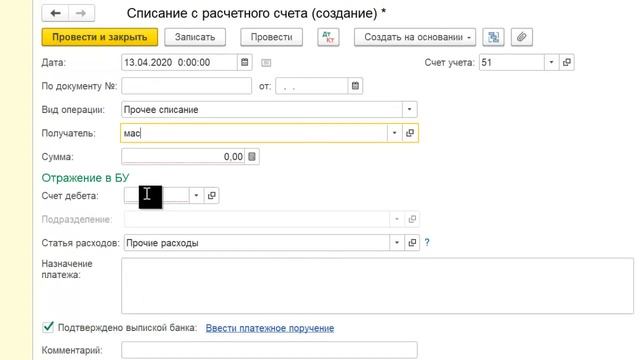640x360 pixels.
Task: Click the Сумма field showing 0,00
Action: [183, 157]
